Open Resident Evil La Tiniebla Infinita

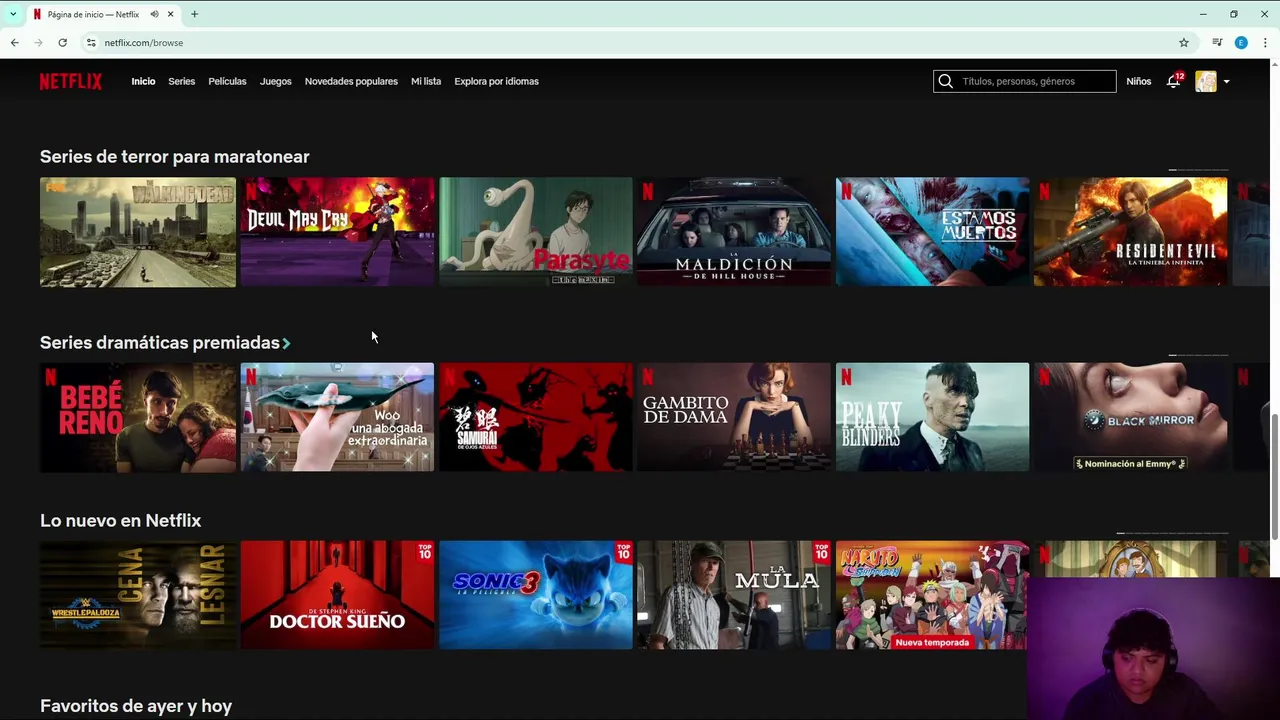tap(1130, 232)
